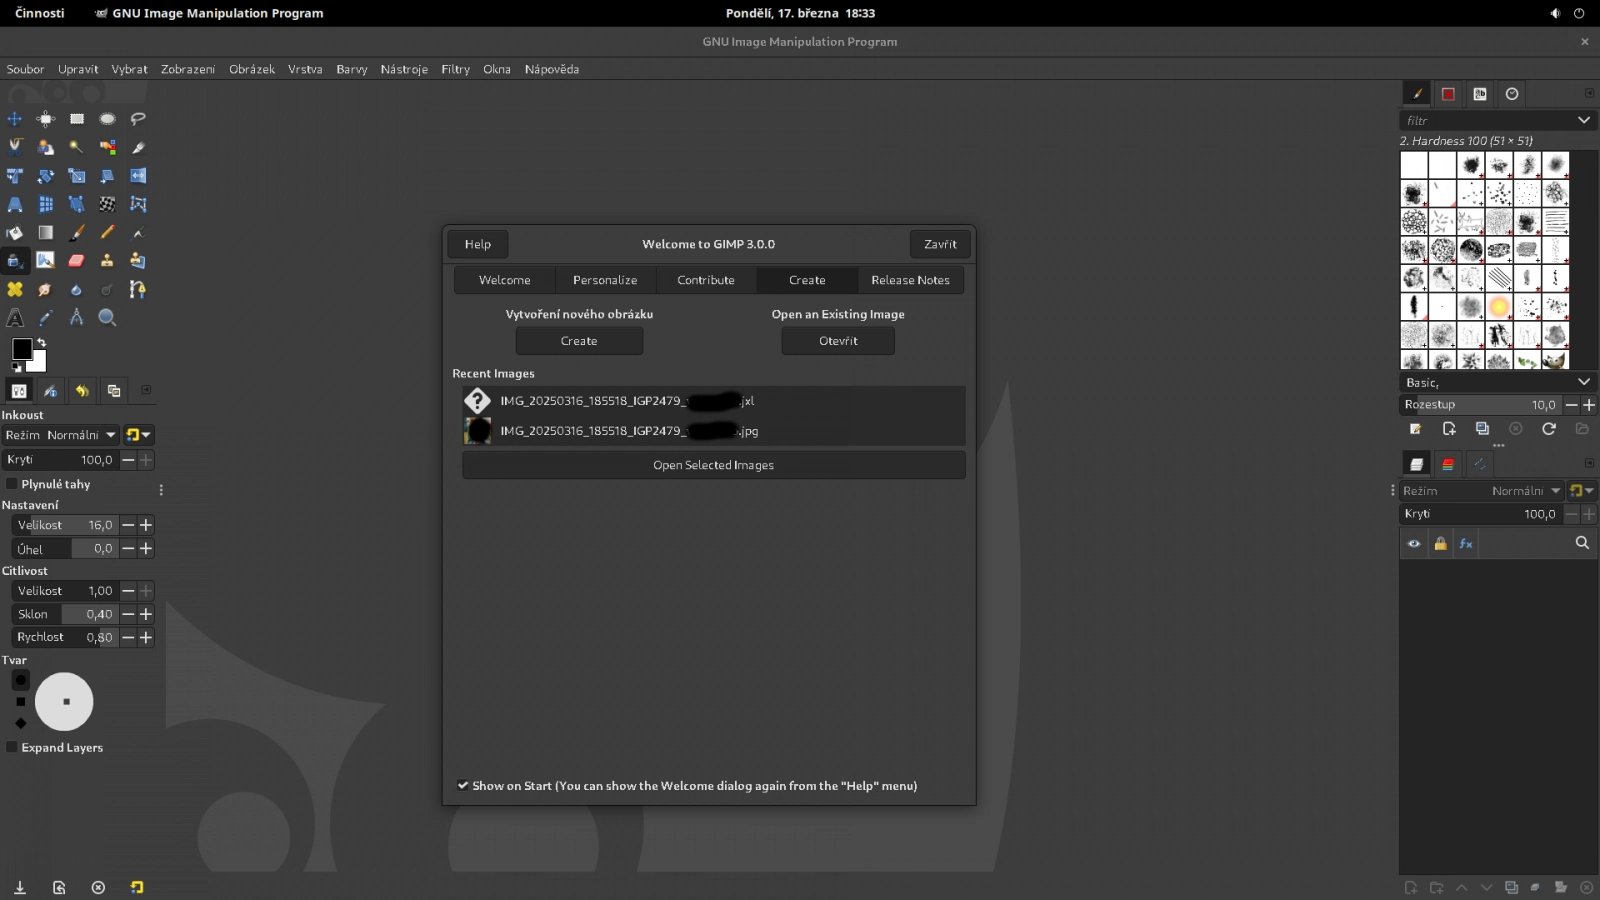The width and height of the screenshot is (1600, 900).
Task: Click the Help button in welcome dialog
Action: click(x=478, y=244)
